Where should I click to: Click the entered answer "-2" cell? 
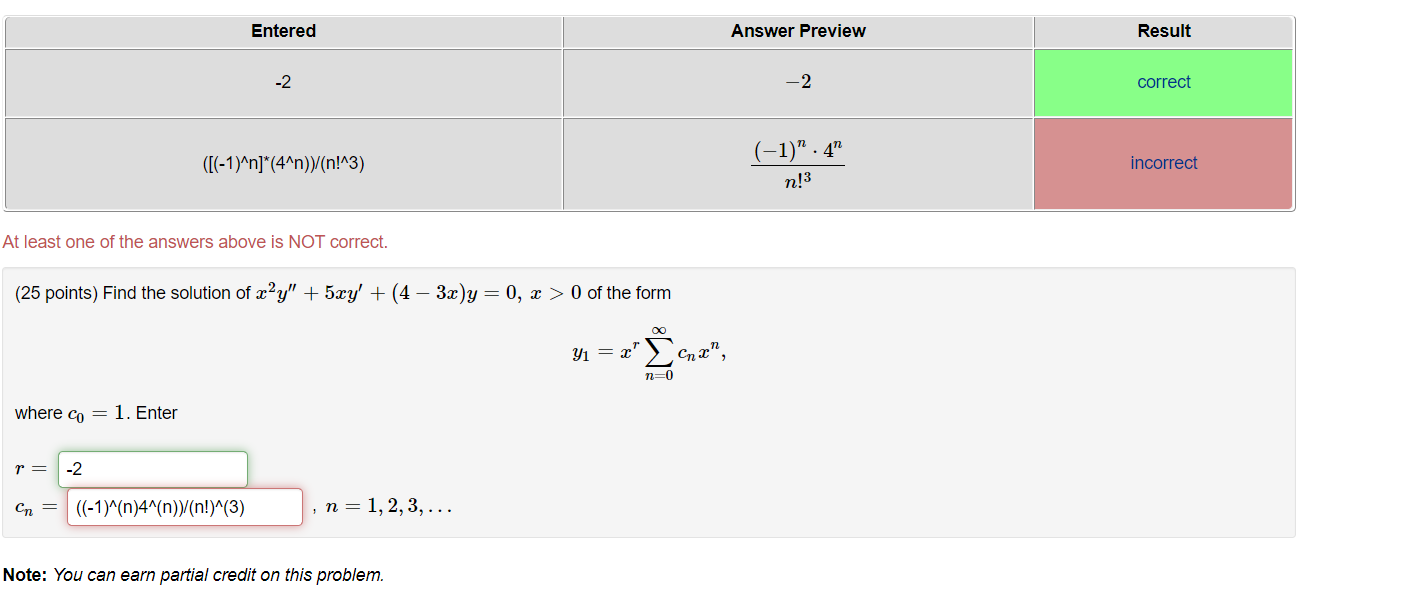[x=283, y=82]
